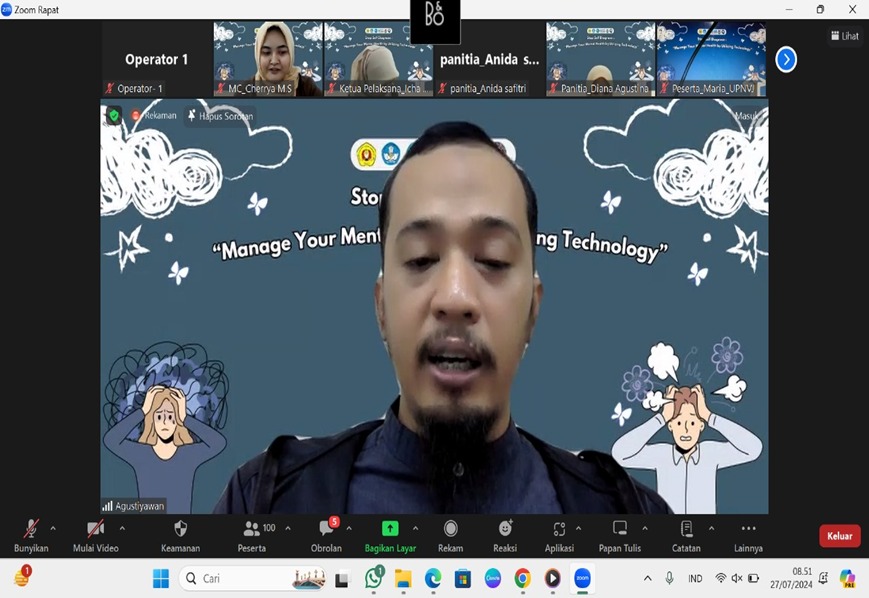Expand audio options arrow next to Bunyikan
The height and width of the screenshot is (598, 869).
pos(53,529)
